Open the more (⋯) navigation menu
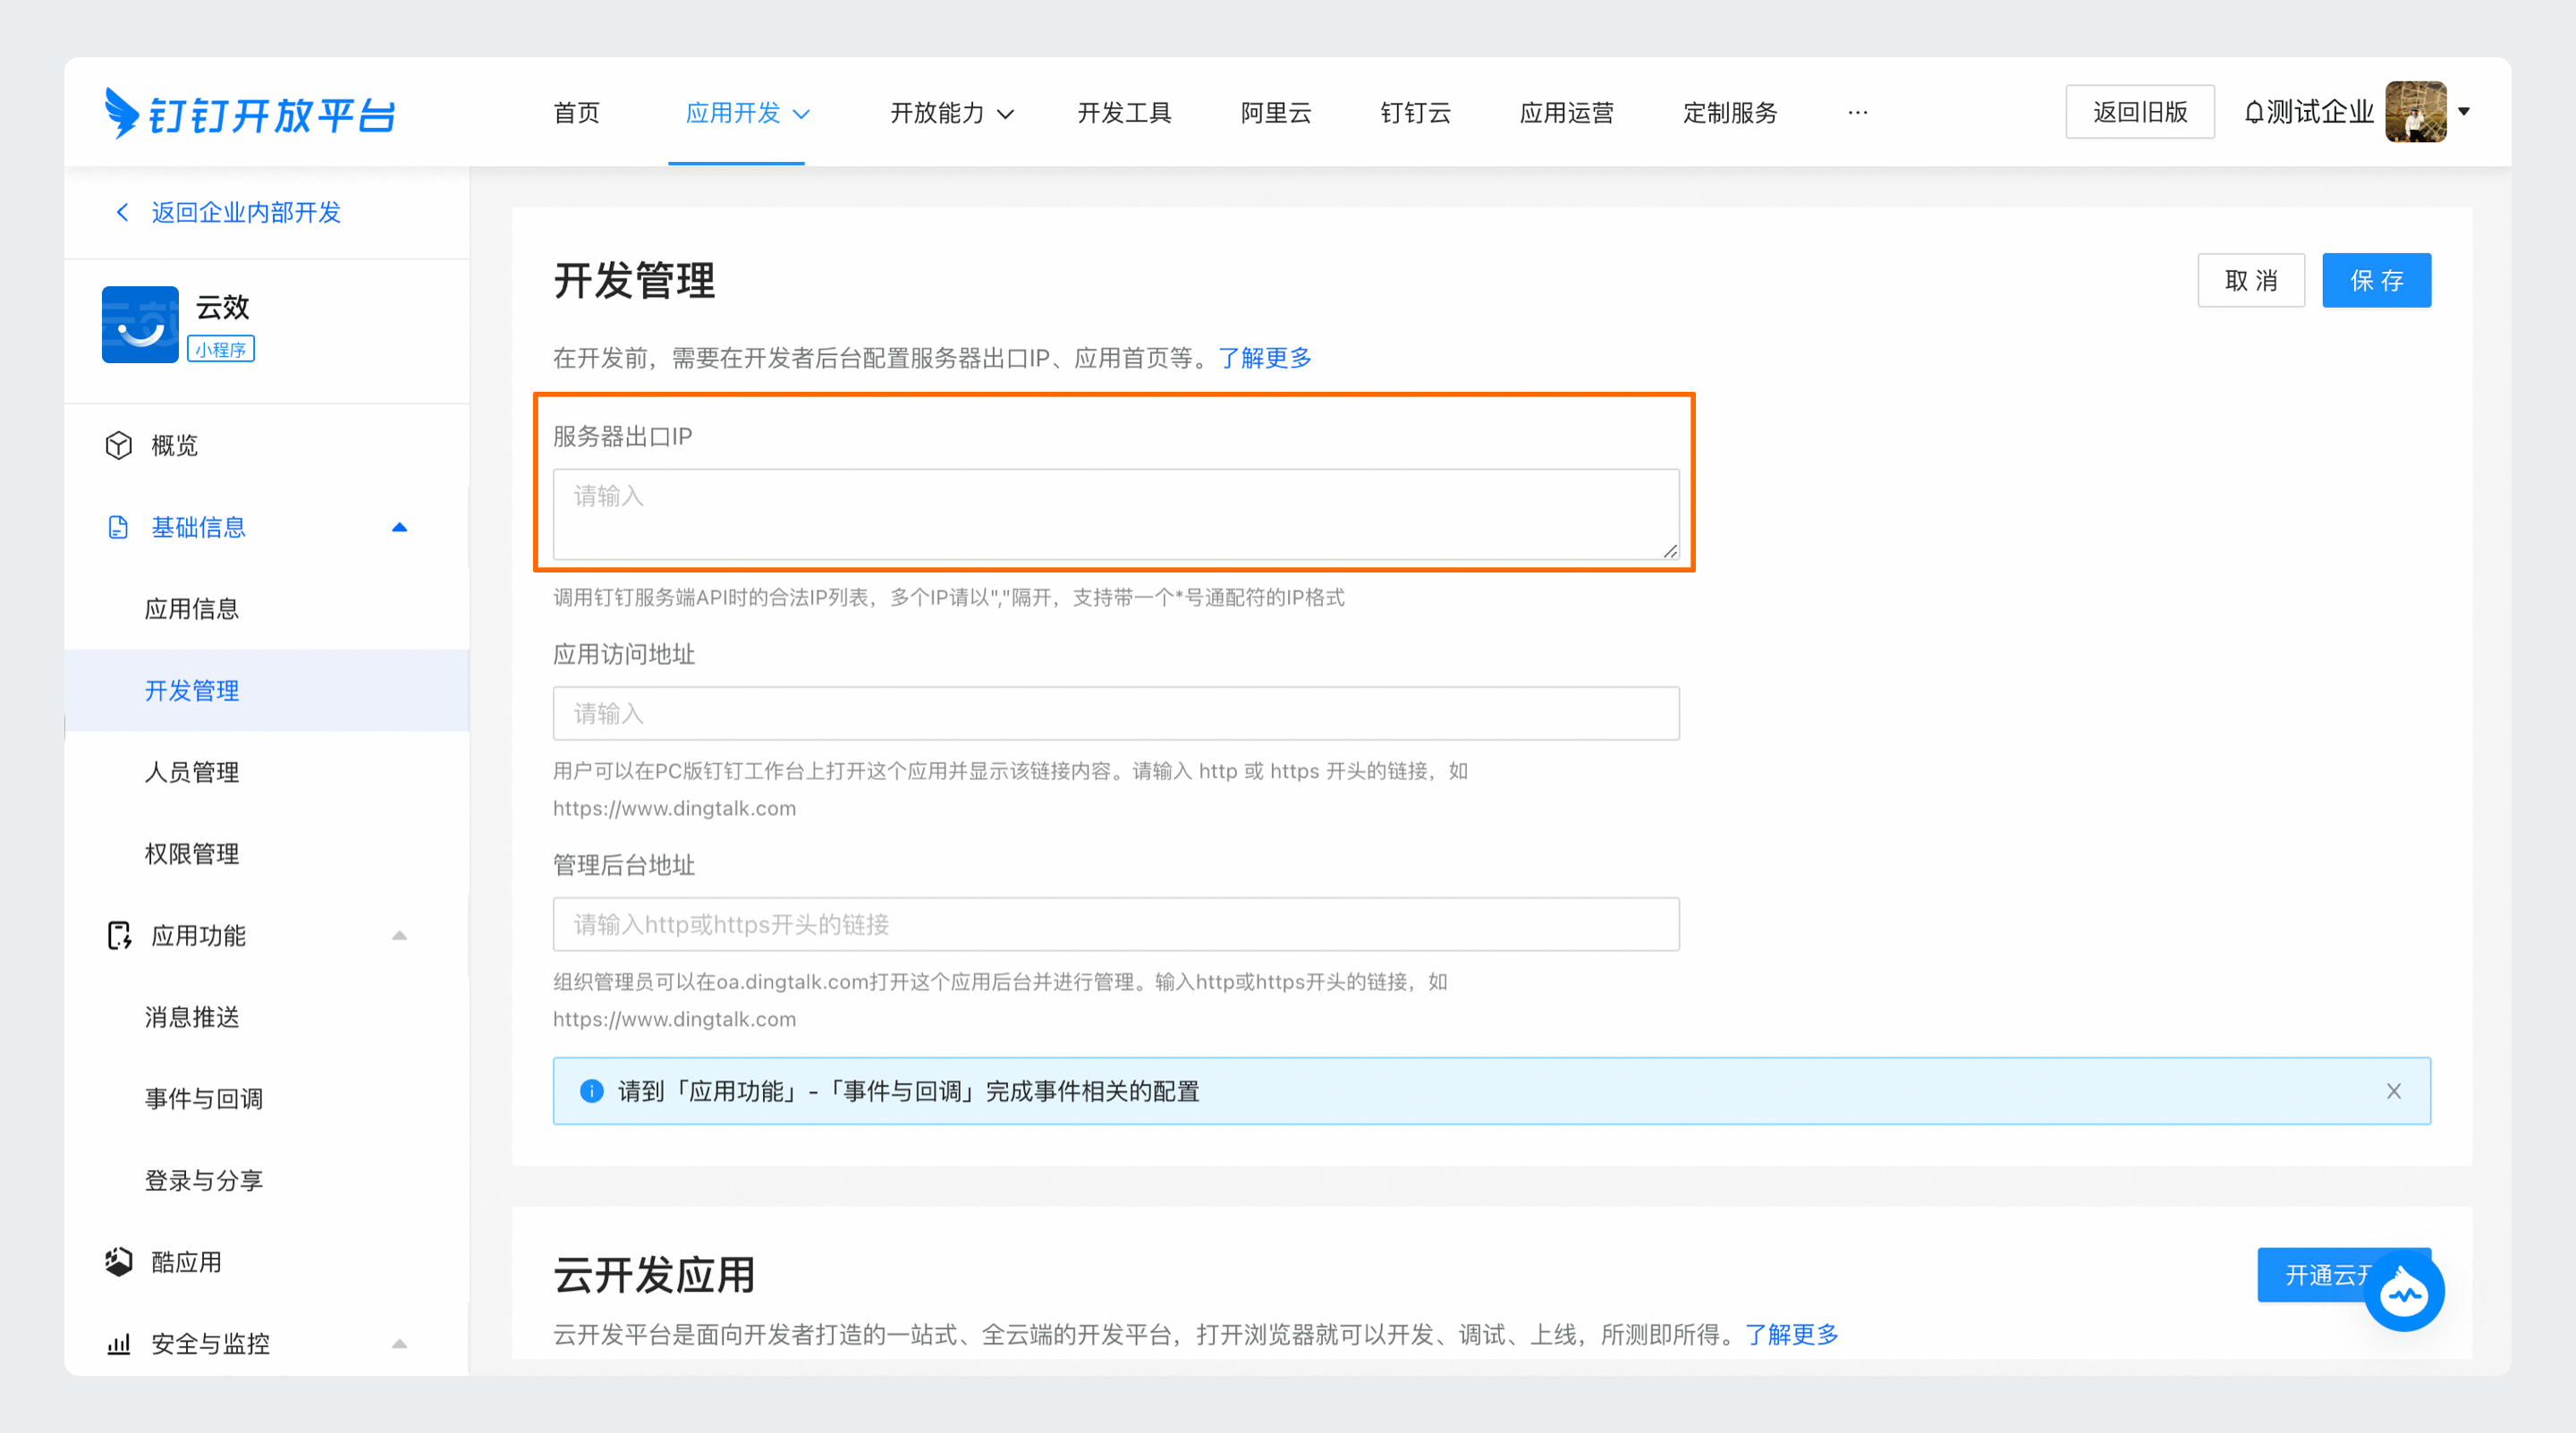 point(1857,112)
